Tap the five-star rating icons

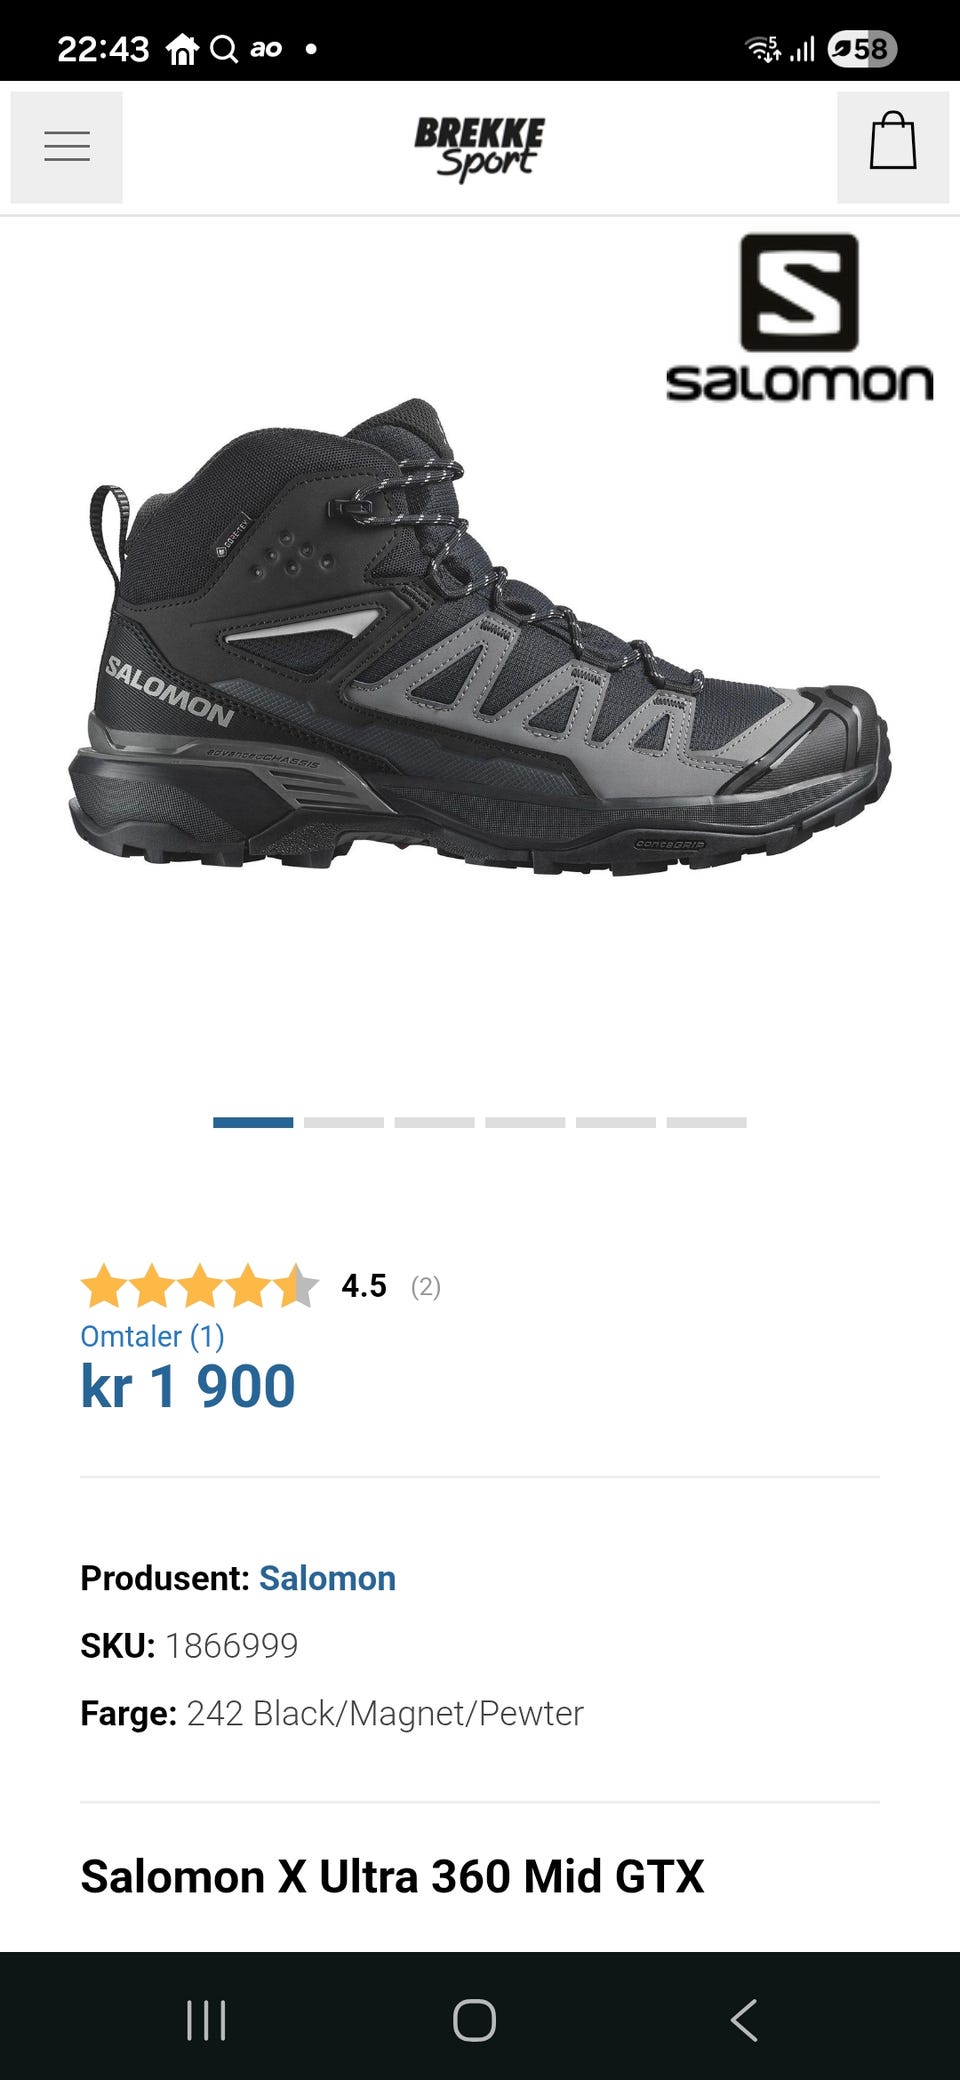pos(200,1286)
